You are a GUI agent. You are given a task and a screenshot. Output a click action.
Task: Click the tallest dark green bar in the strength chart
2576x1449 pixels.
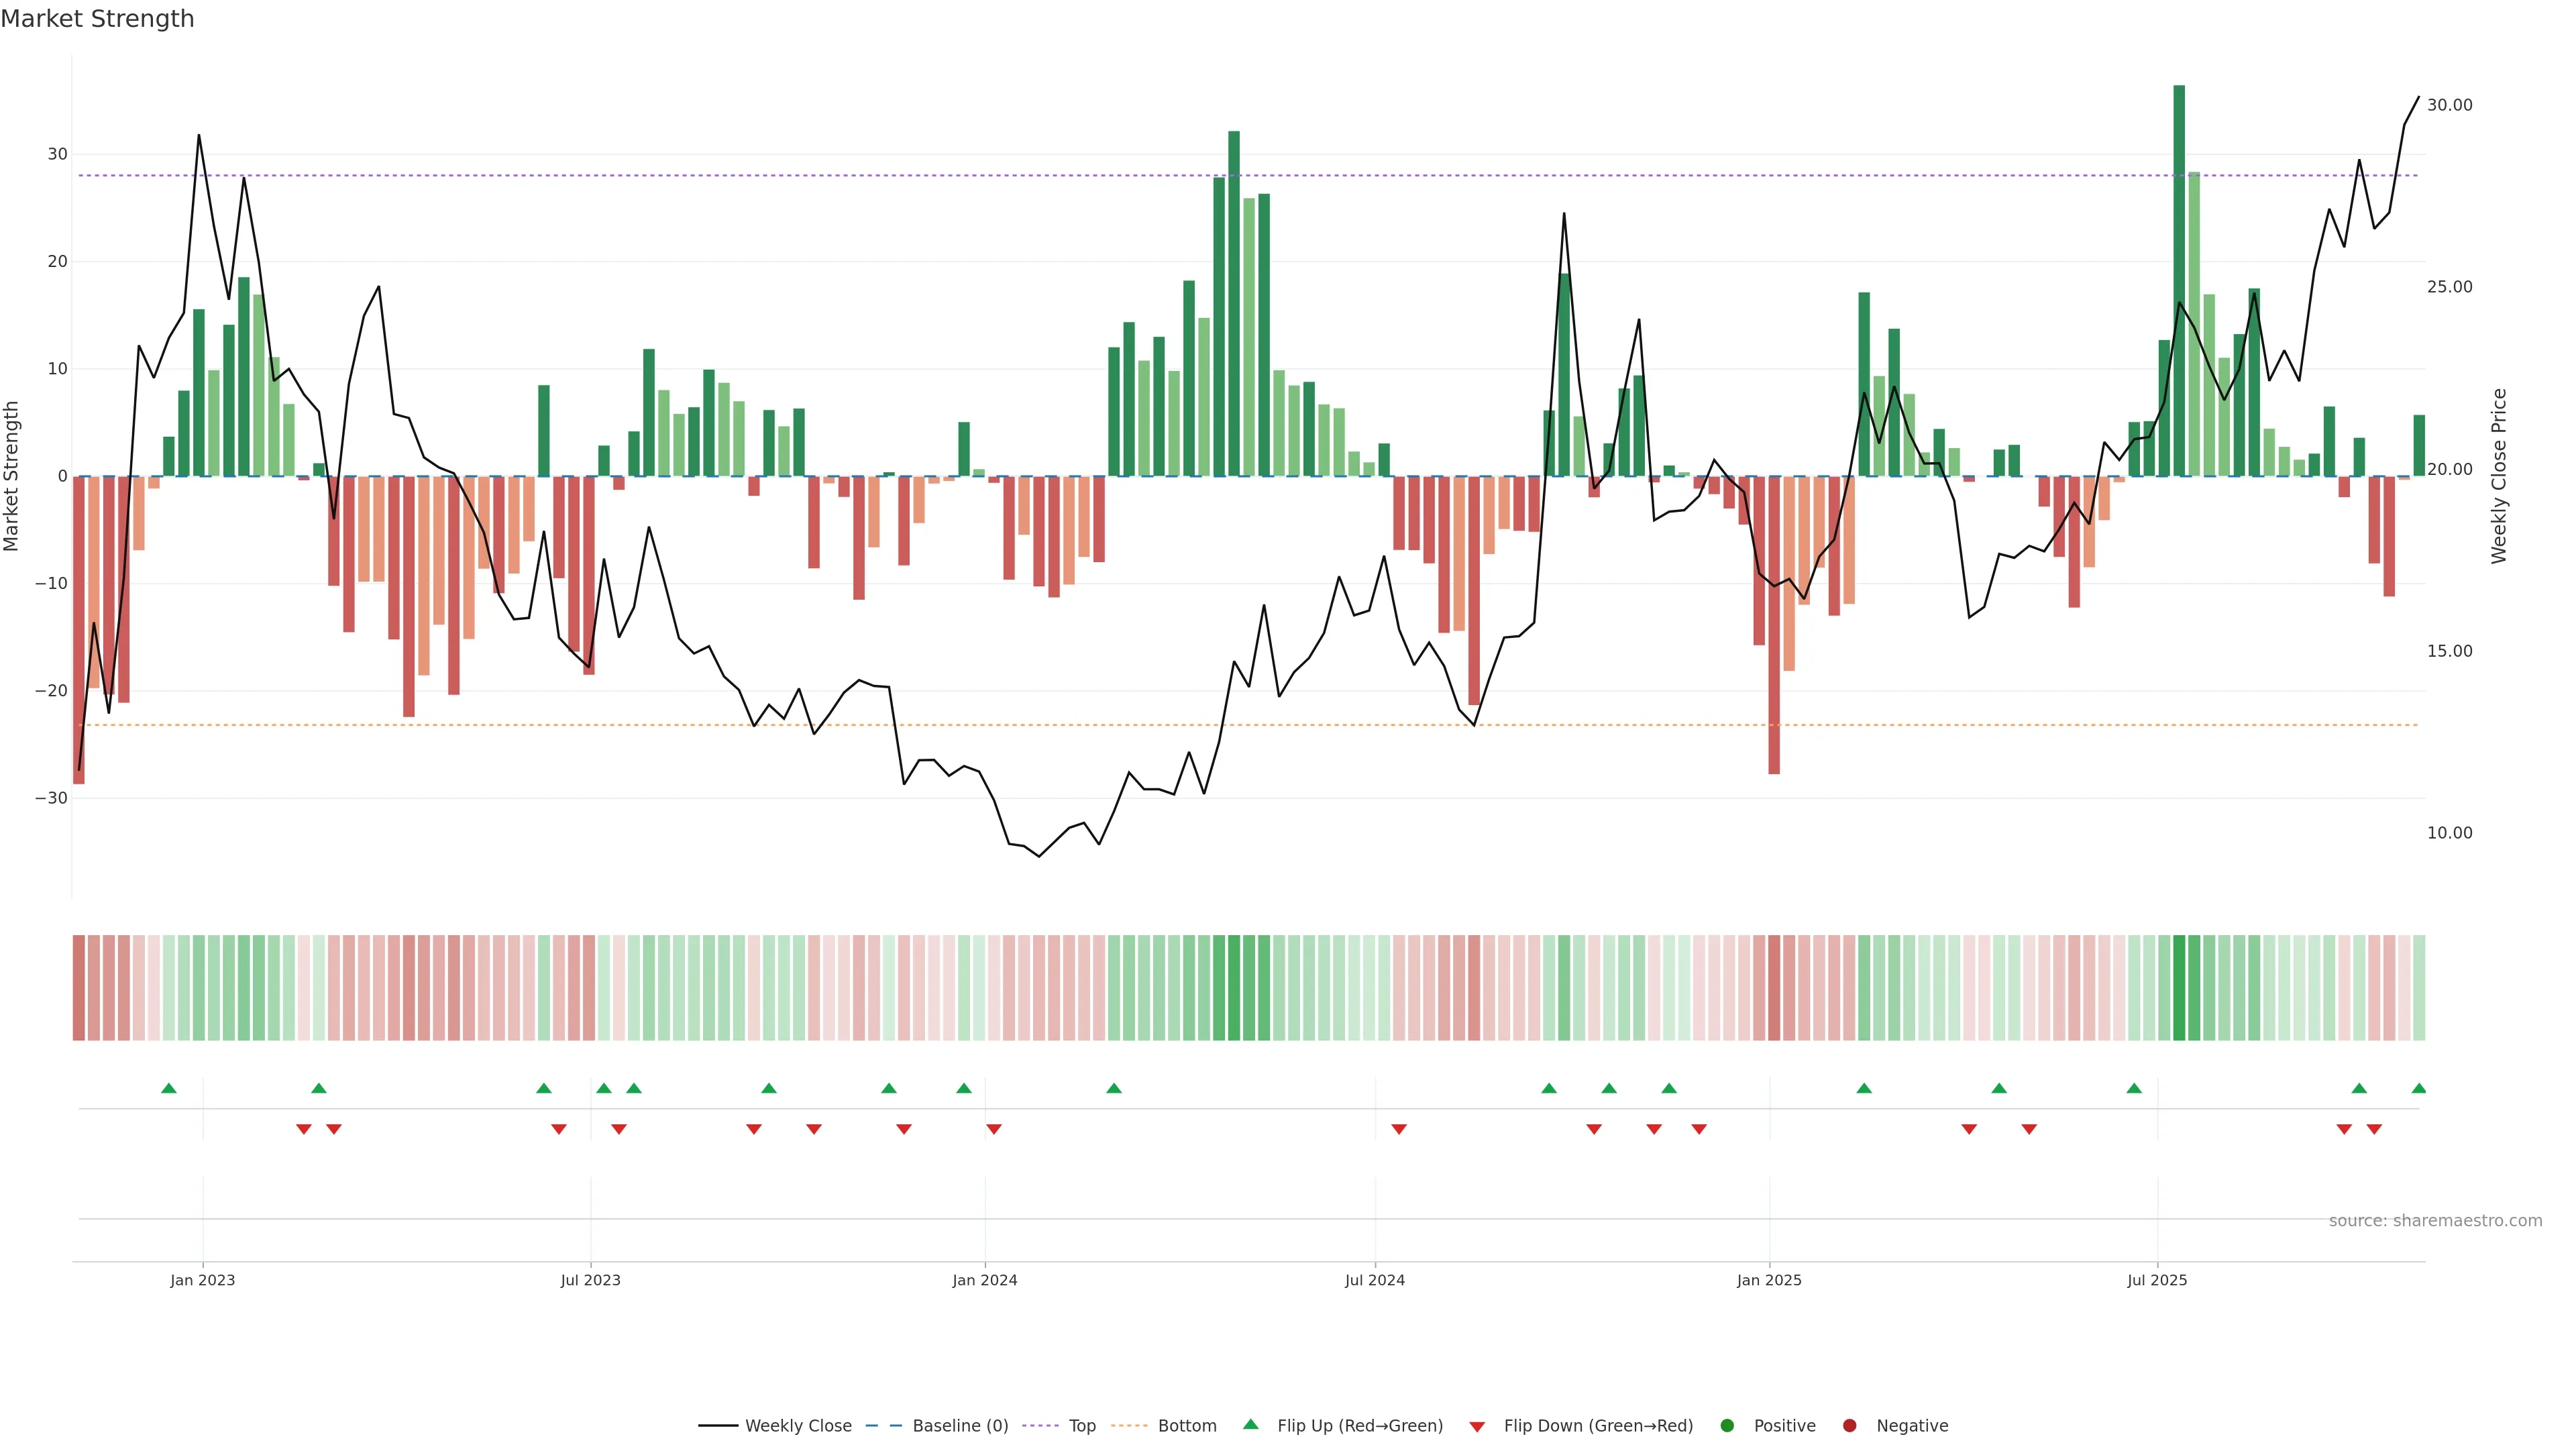2179,280
